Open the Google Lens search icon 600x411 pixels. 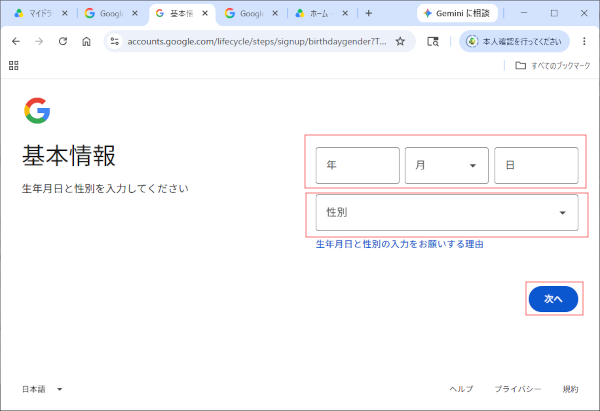(x=433, y=41)
